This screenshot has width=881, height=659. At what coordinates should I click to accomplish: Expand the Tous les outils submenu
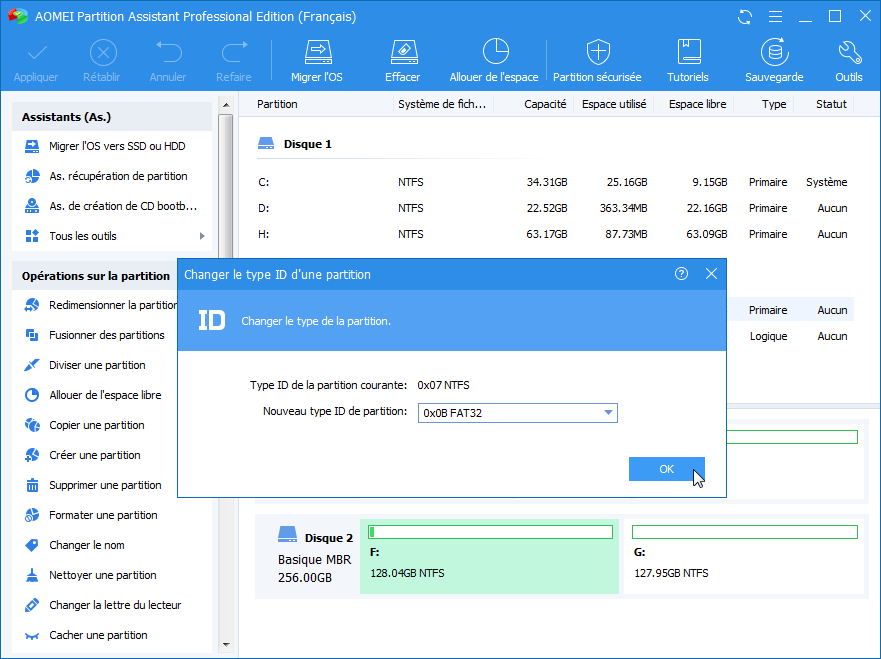[202, 236]
